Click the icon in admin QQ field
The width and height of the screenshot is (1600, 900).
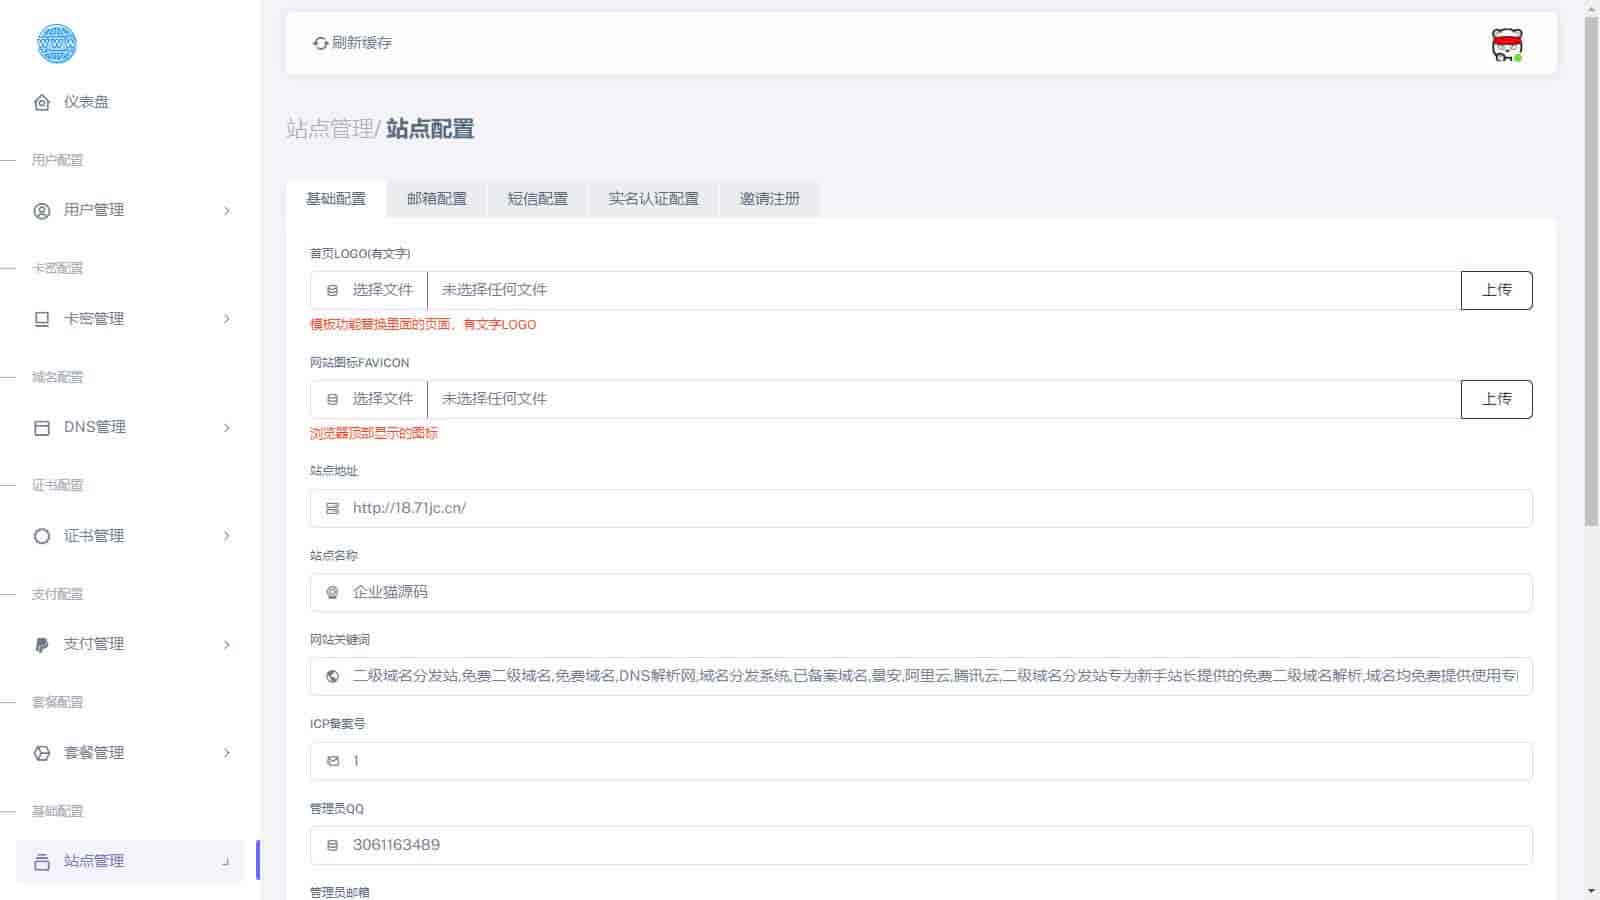click(x=333, y=845)
